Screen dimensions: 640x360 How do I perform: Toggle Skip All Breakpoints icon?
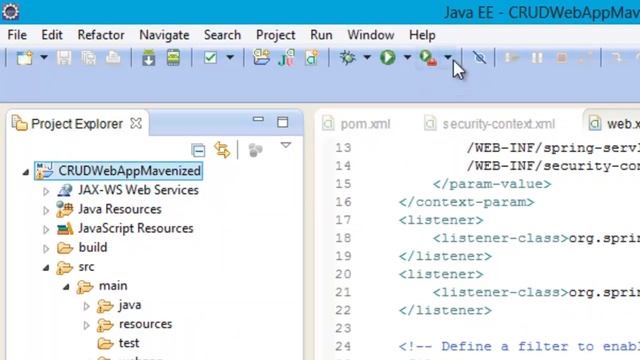[x=479, y=58]
